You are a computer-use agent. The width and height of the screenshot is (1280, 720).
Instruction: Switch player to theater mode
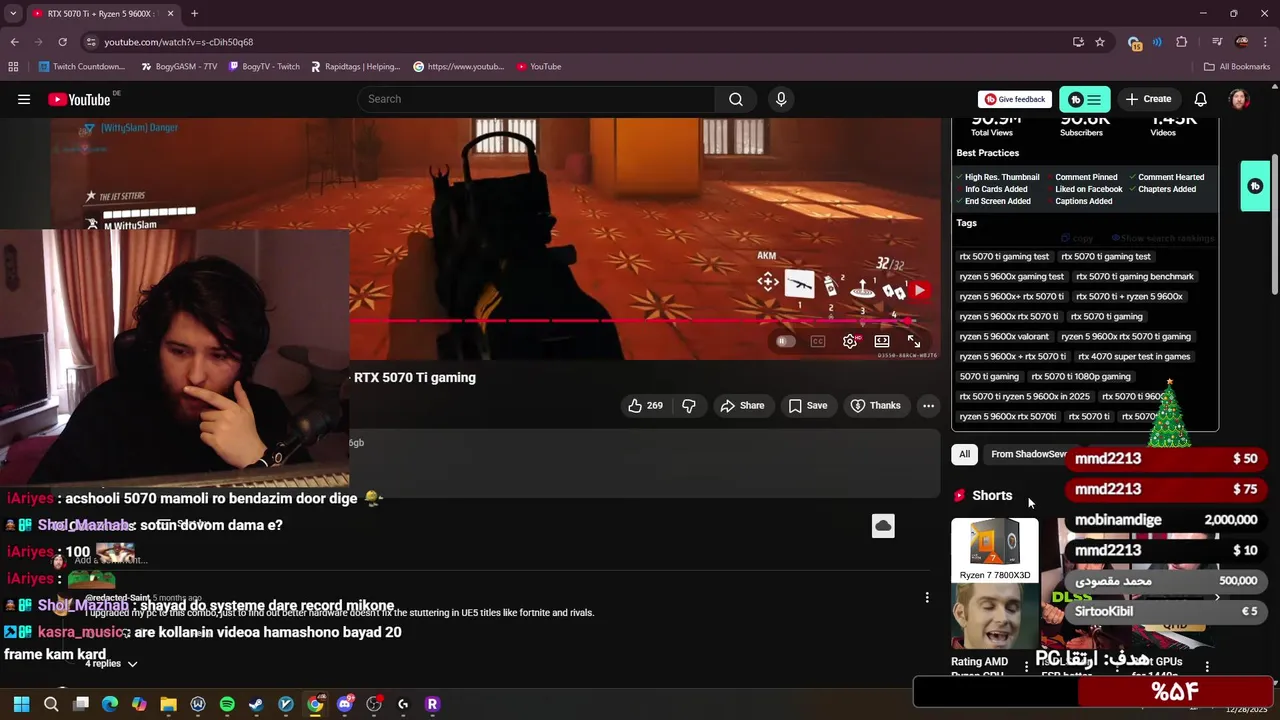(882, 342)
